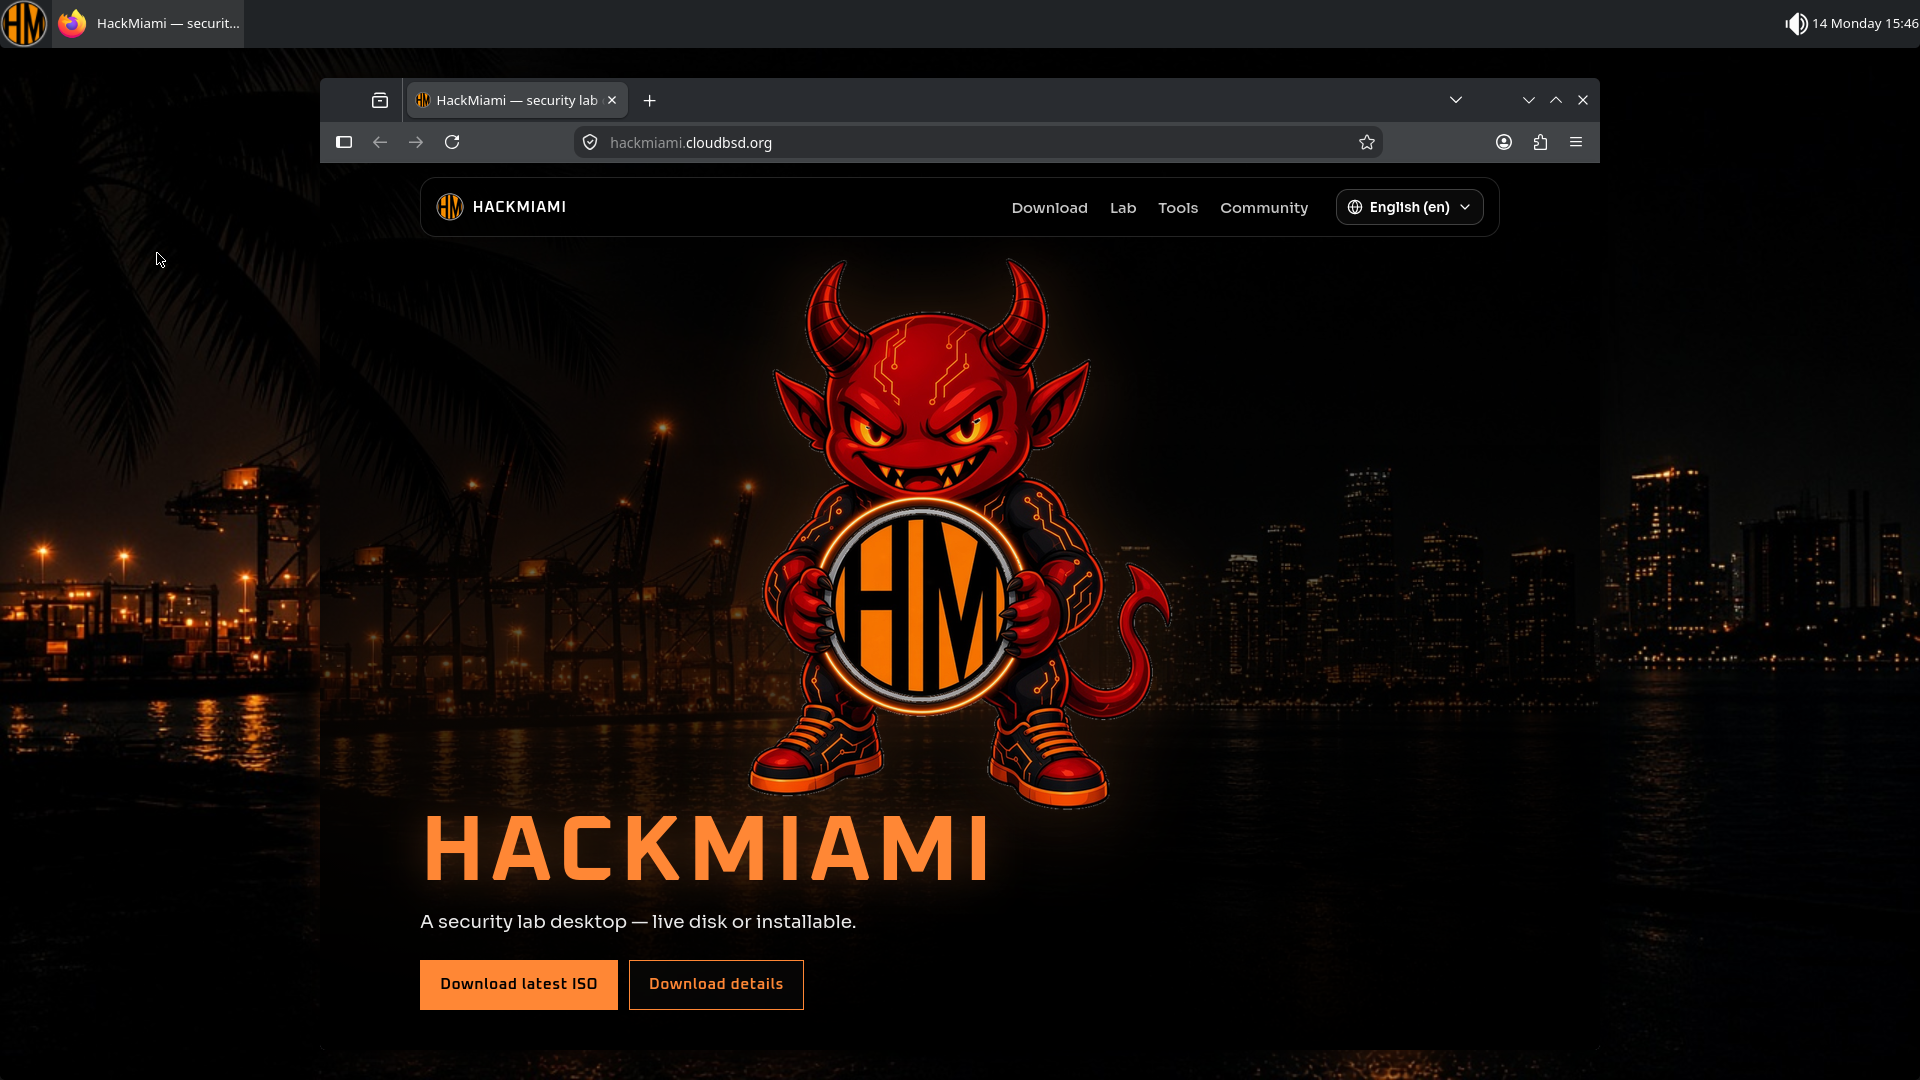Open the Community nav link
This screenshot has height=1080, width=1920.
point(1264,208)
